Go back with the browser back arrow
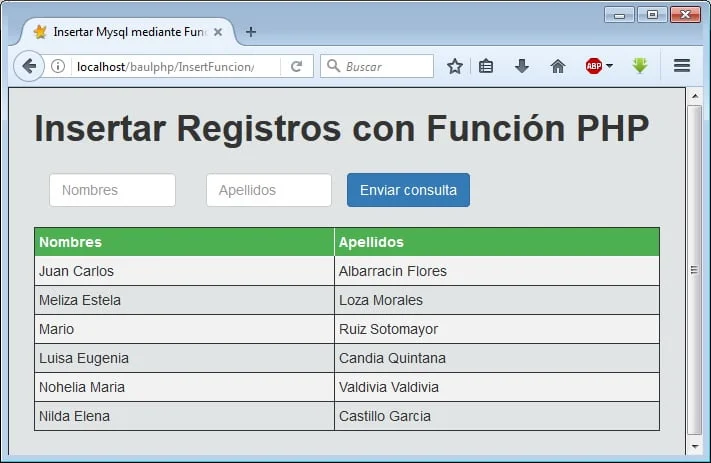Viewport: 711px width, 463px height. pyautogui.click(x=29, y=66)
